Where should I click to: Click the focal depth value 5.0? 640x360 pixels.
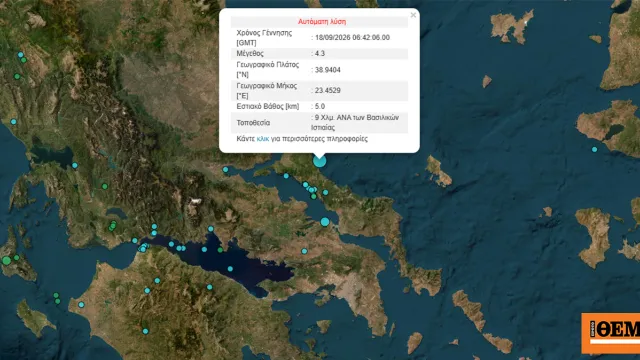click(x=320, y=107)
